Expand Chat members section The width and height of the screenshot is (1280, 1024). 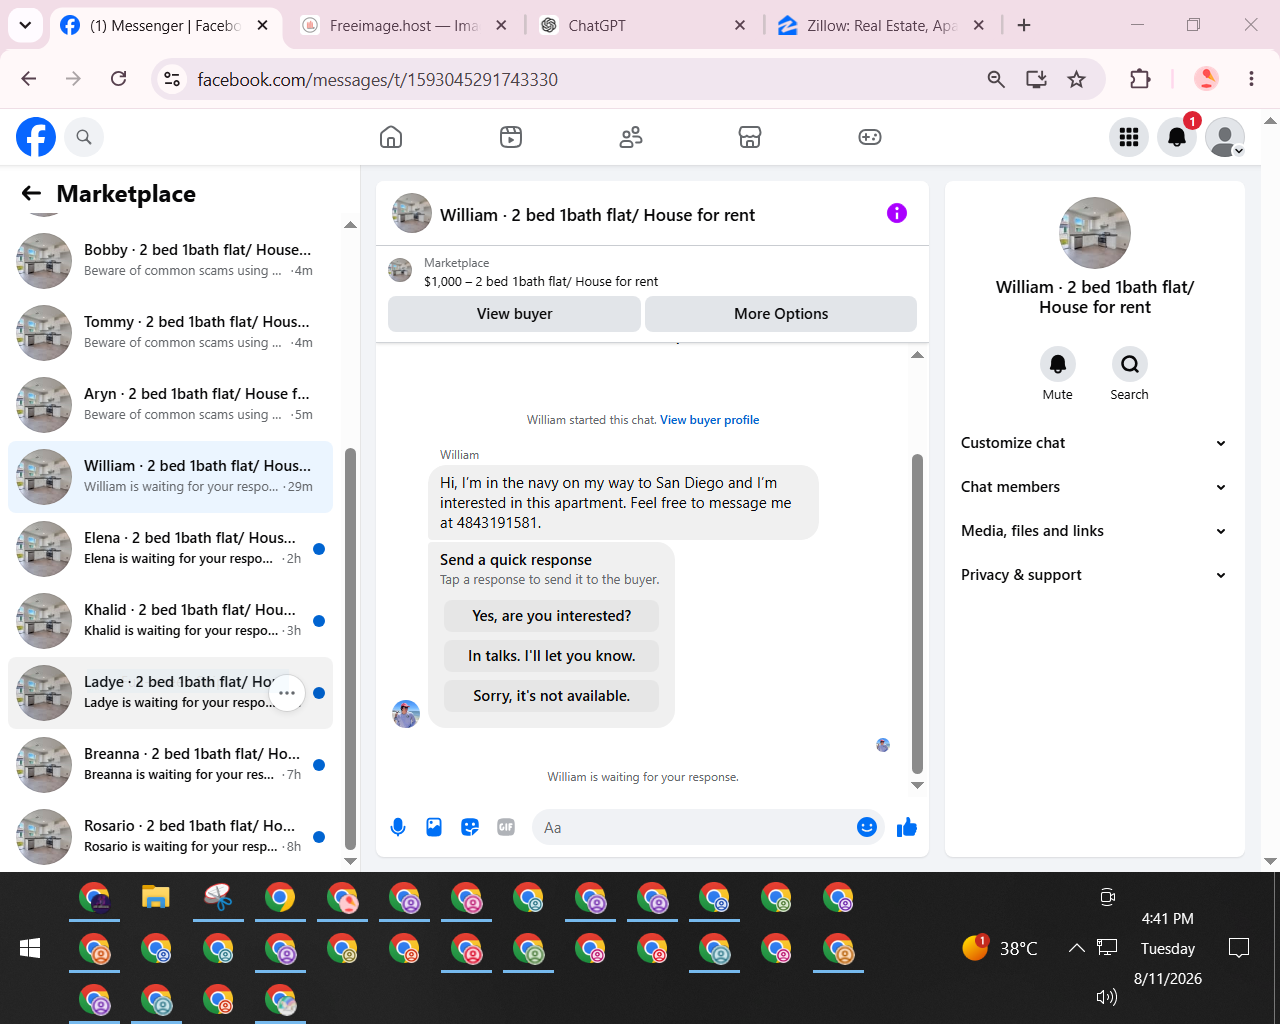point(1094,487)
